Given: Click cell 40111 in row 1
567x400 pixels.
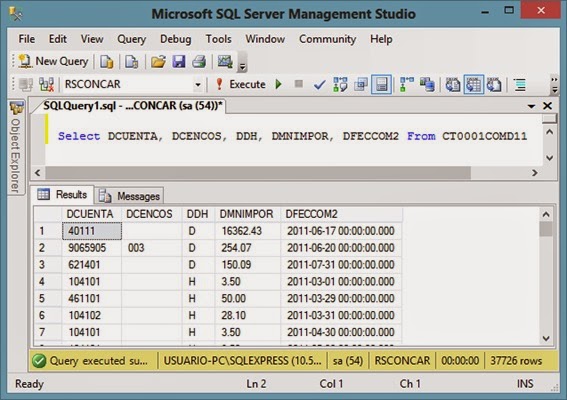Looking at the screenshot, I should coord(92,231).
